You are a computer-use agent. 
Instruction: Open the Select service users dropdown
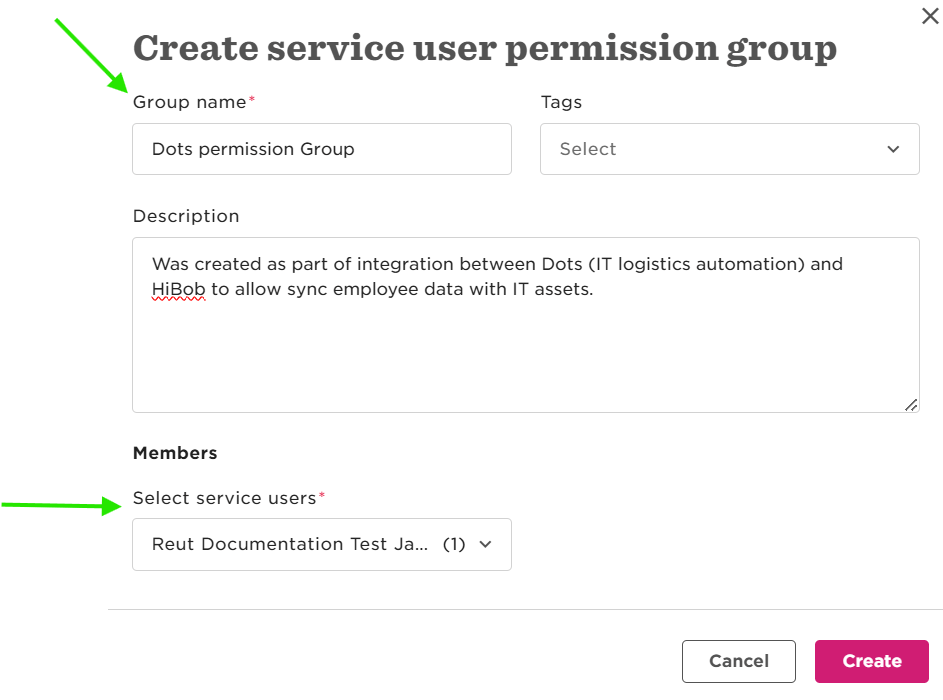[x=322, y=544]
